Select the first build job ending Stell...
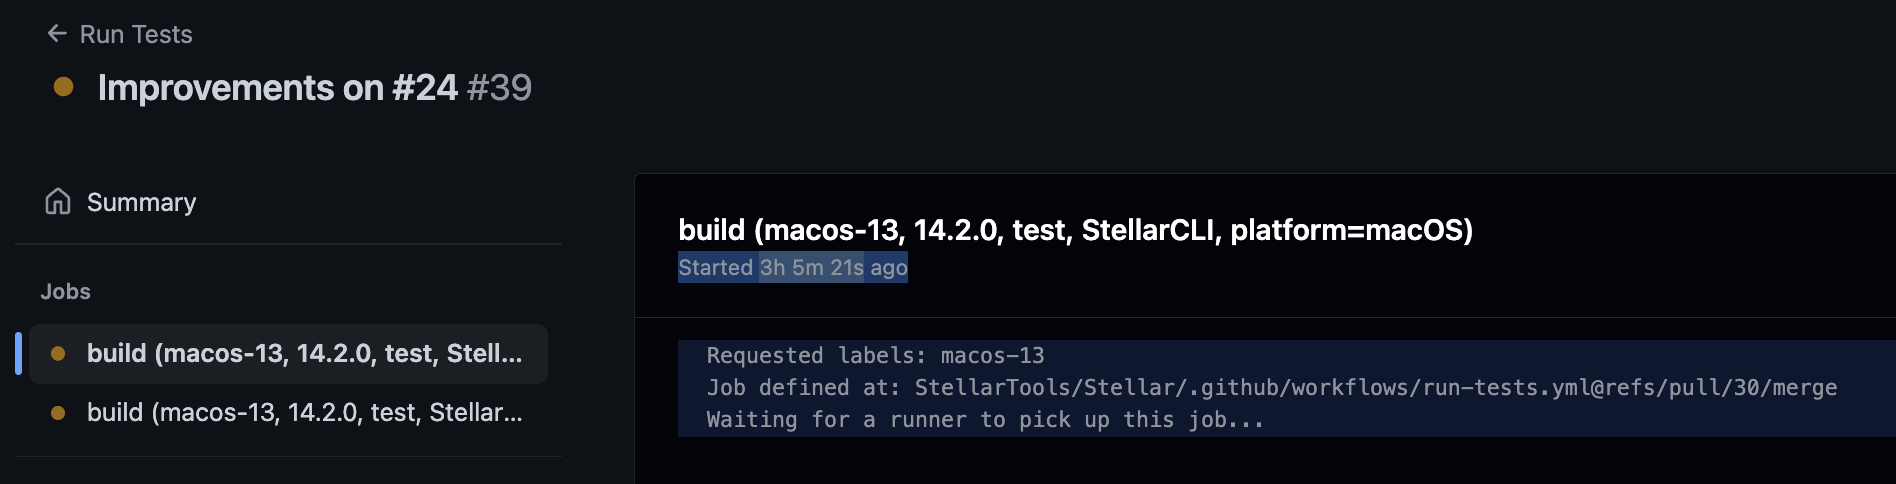 pyautogui.click(x=304, y=353)
